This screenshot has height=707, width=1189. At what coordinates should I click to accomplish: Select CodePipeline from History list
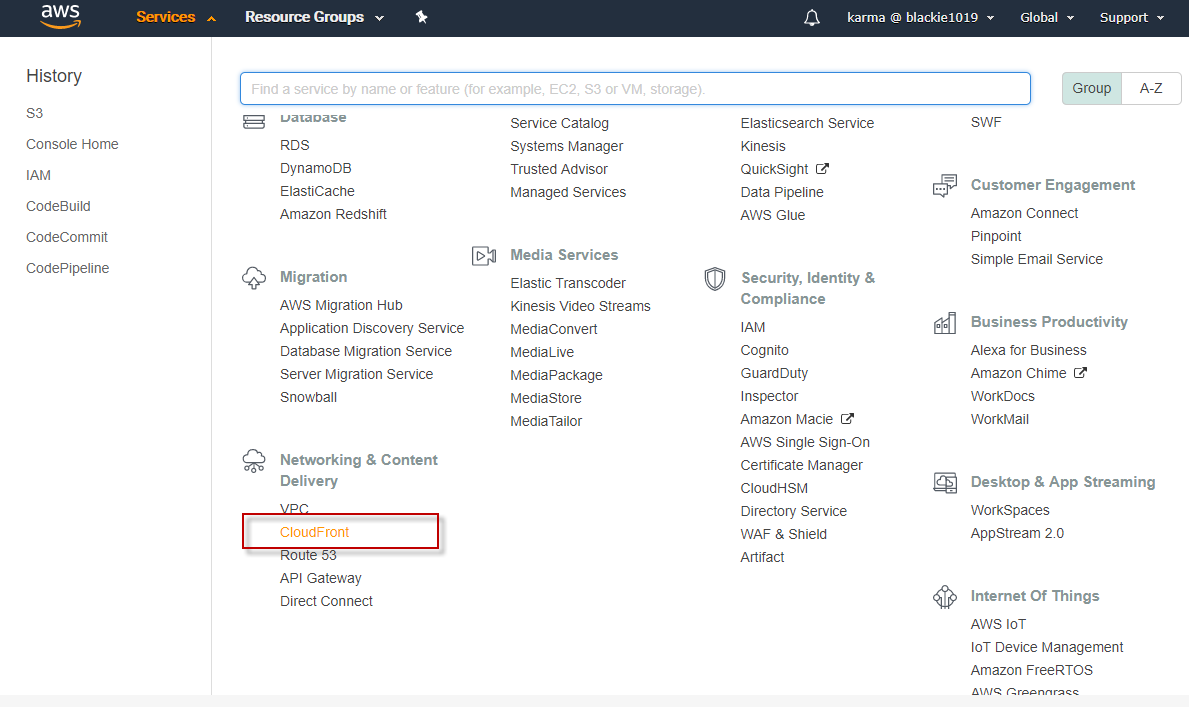pos(67,268)
